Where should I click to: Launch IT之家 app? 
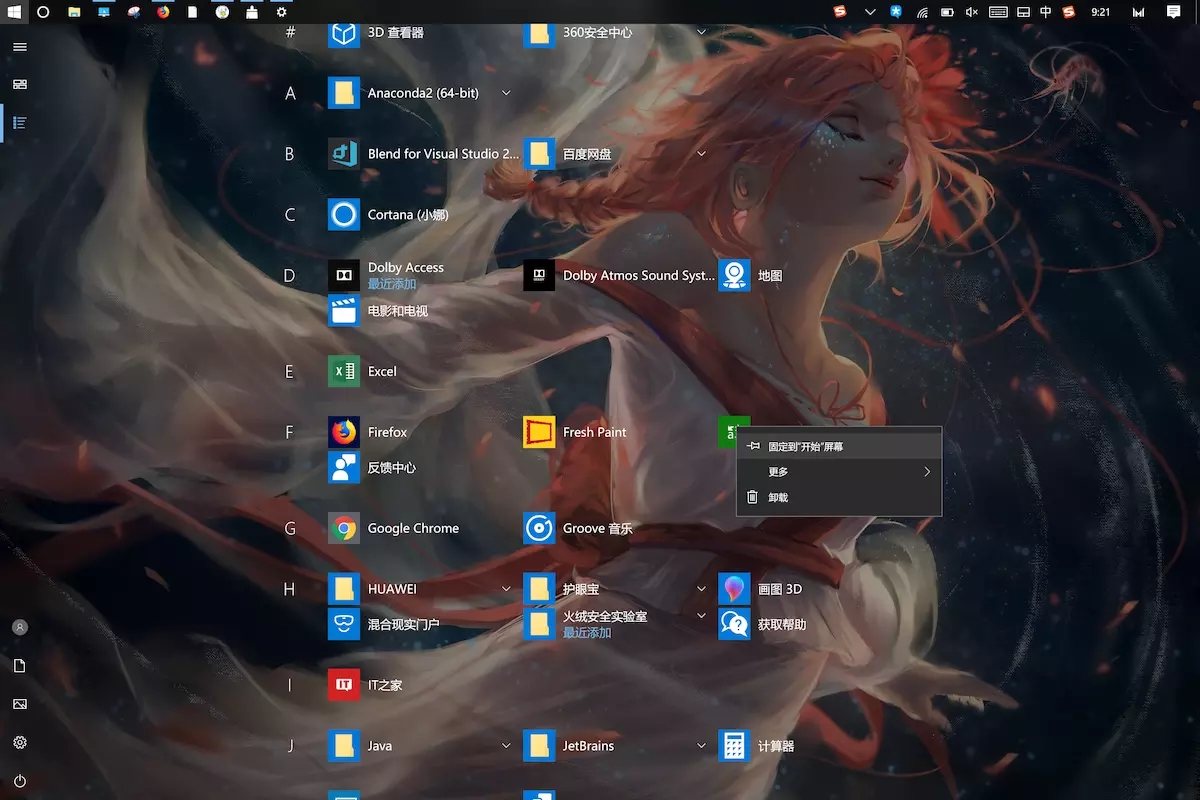point(366,685)
